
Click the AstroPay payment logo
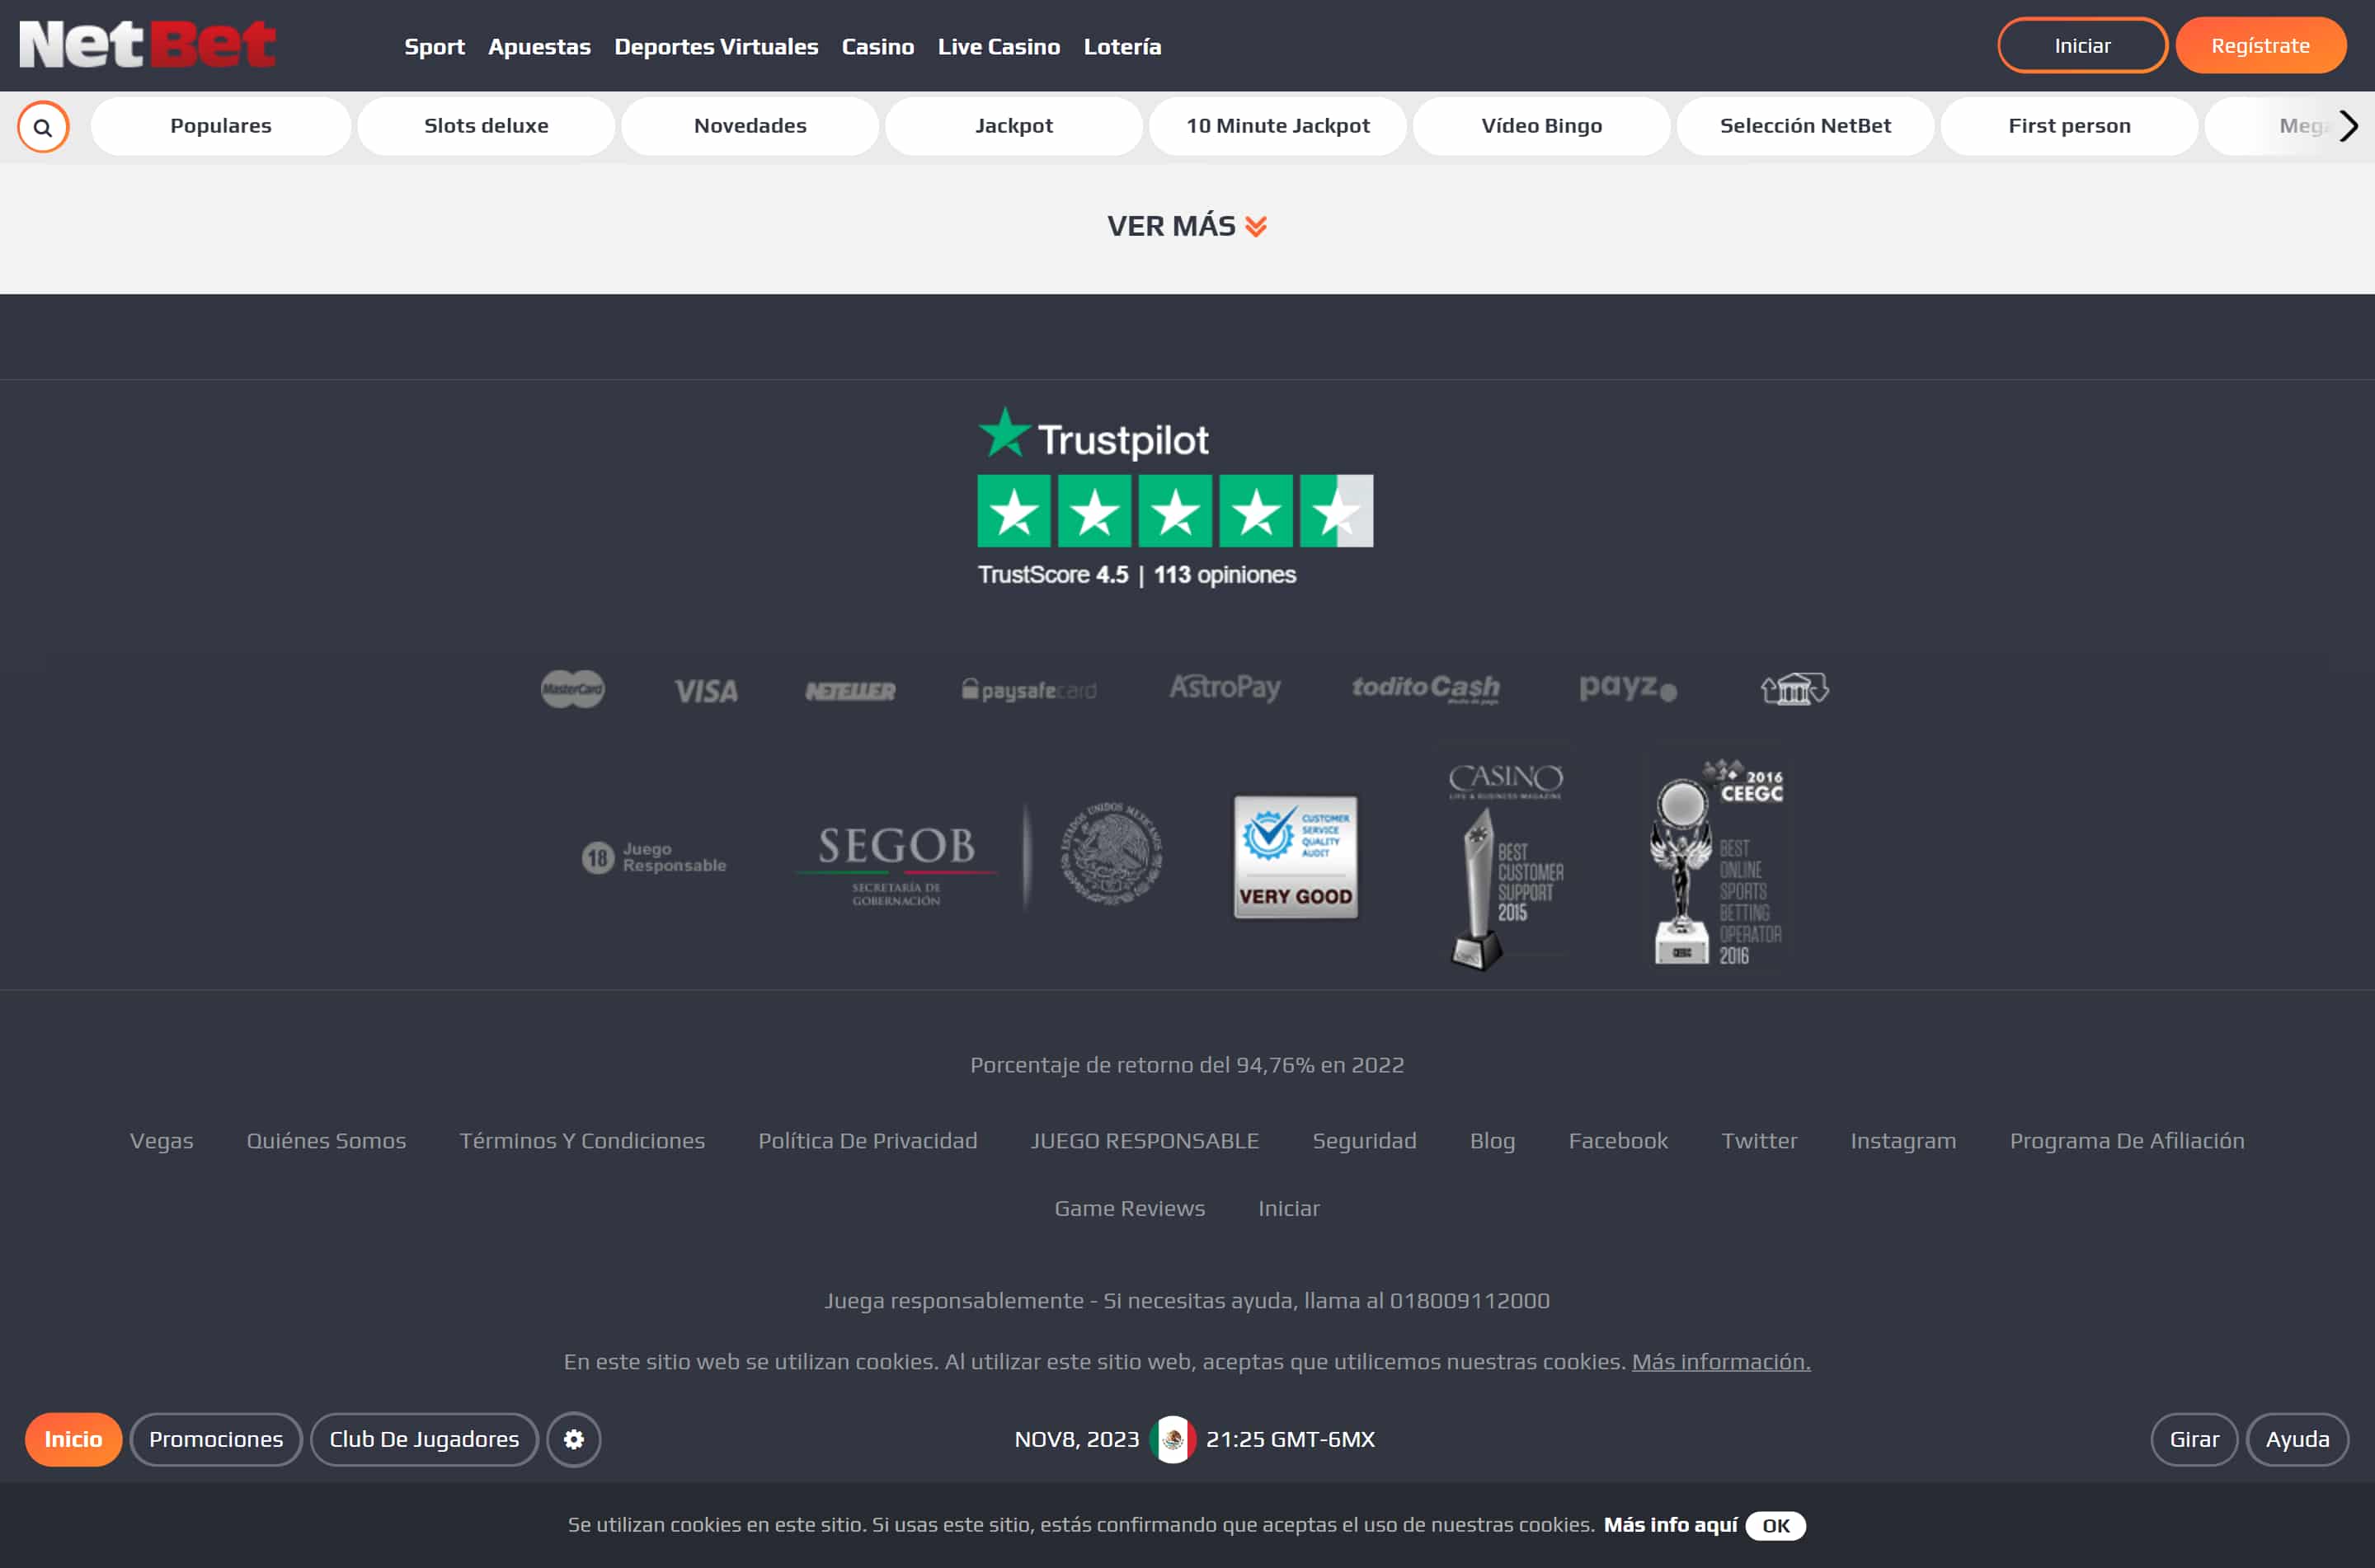pos(1224,688)
